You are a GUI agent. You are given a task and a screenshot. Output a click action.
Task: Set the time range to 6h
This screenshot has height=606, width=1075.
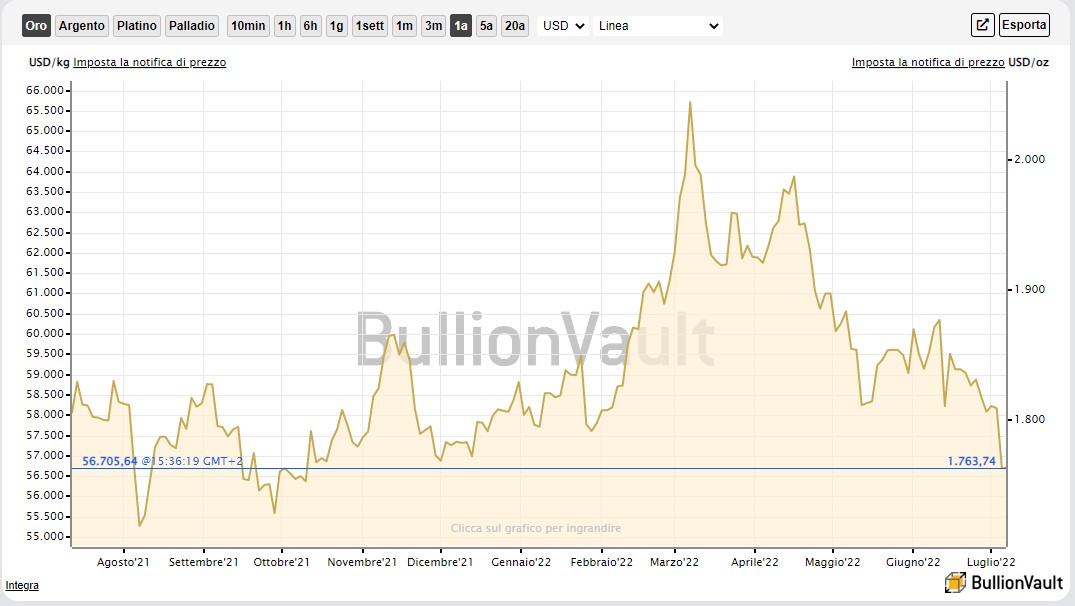pyautogui.click(x=311, y=26)
